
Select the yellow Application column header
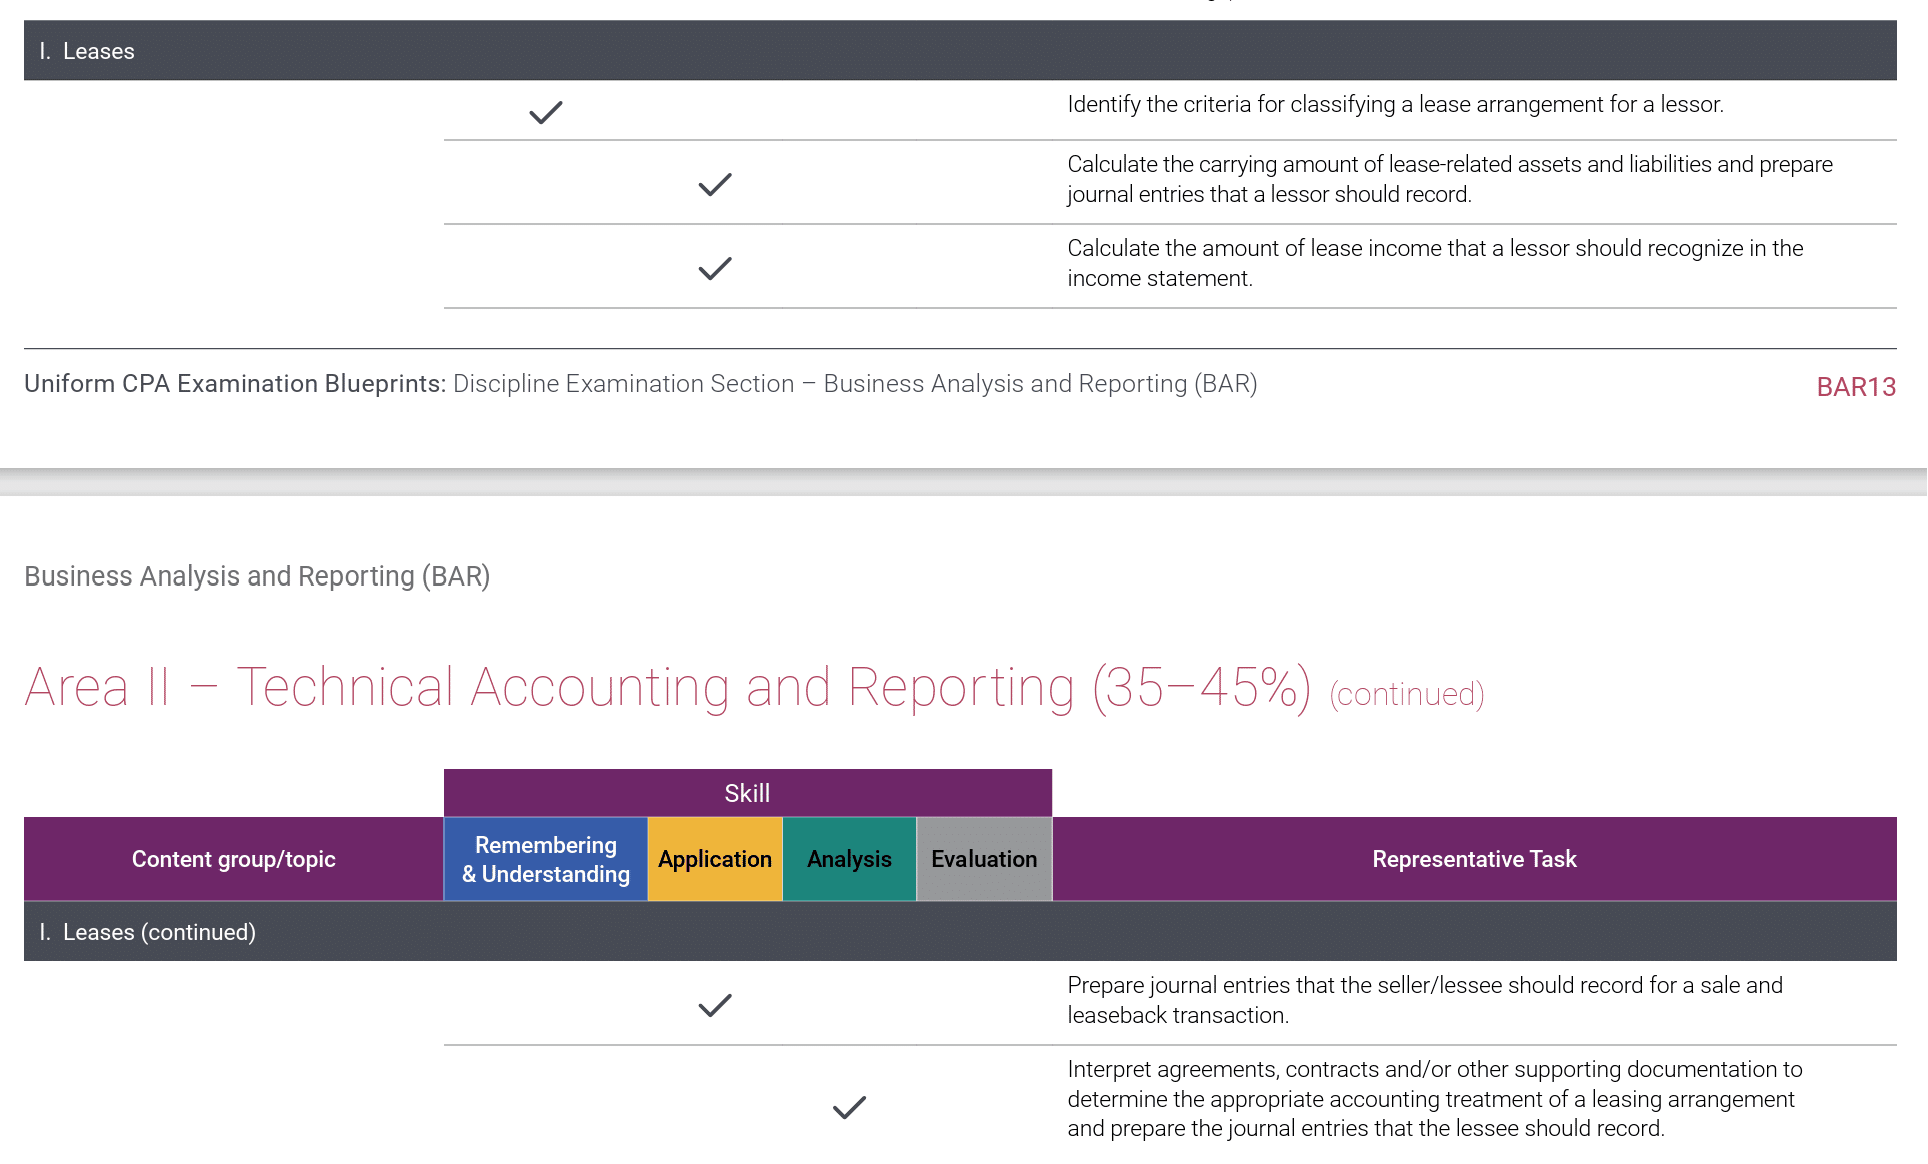(715, 859)
